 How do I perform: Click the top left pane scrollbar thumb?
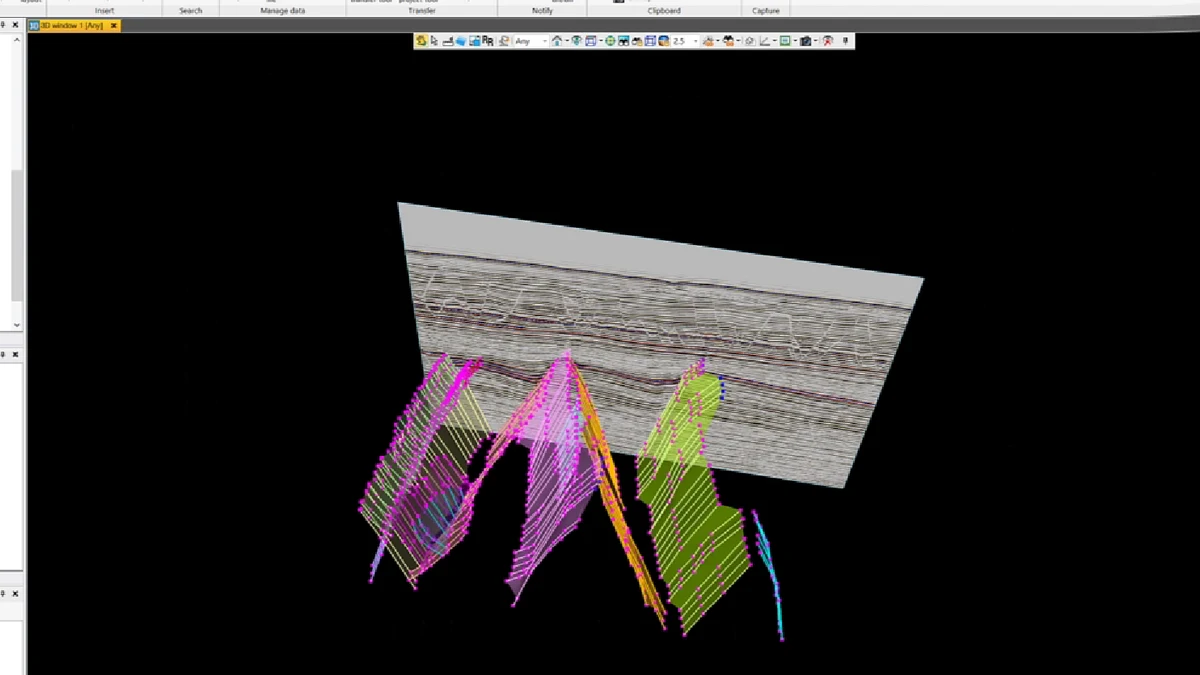tap(17, 235)
